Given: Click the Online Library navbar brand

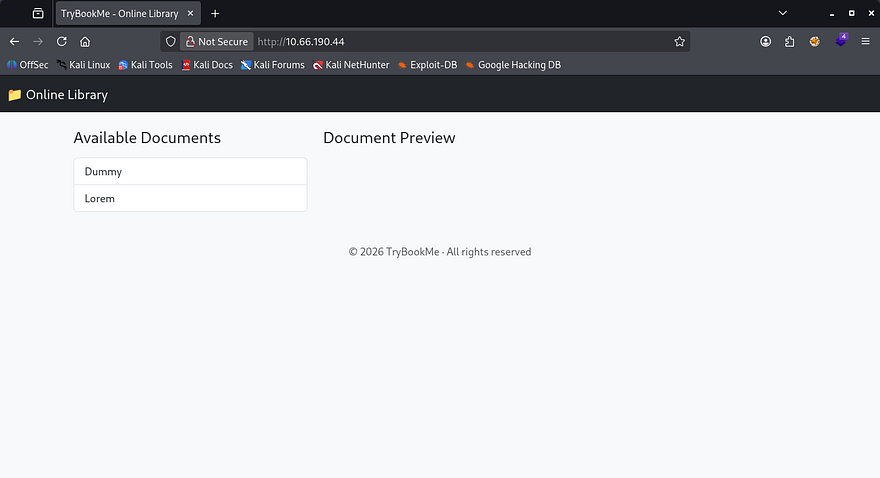Looking at the screenshot, I should pos(58,95).
